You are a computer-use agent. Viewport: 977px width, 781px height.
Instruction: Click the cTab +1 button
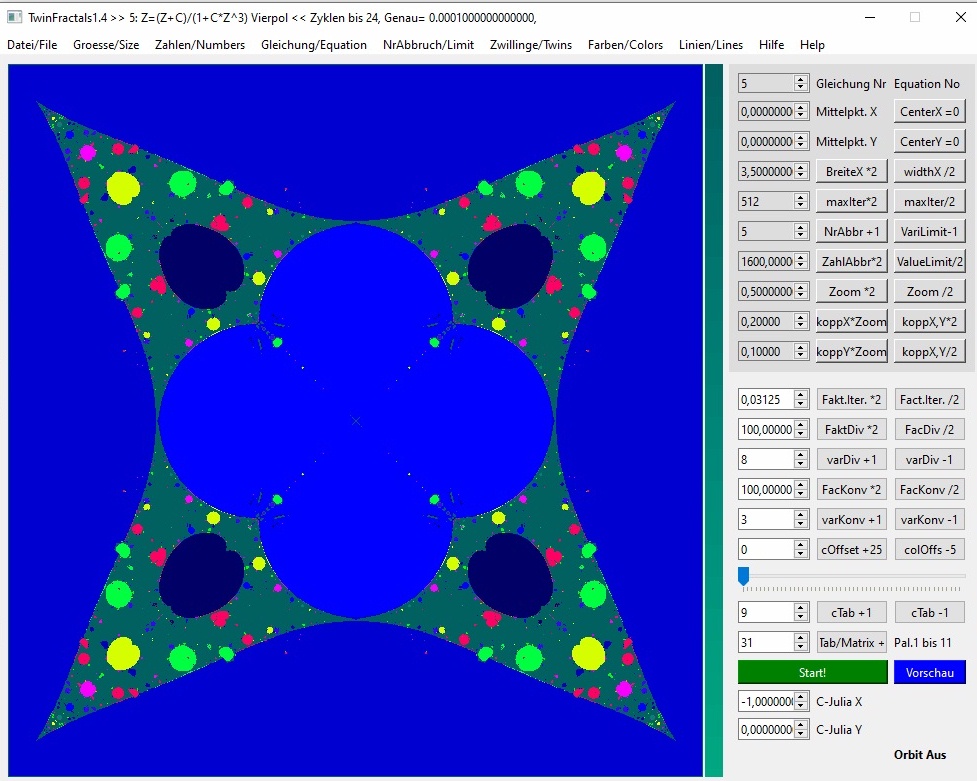[851, 612]
